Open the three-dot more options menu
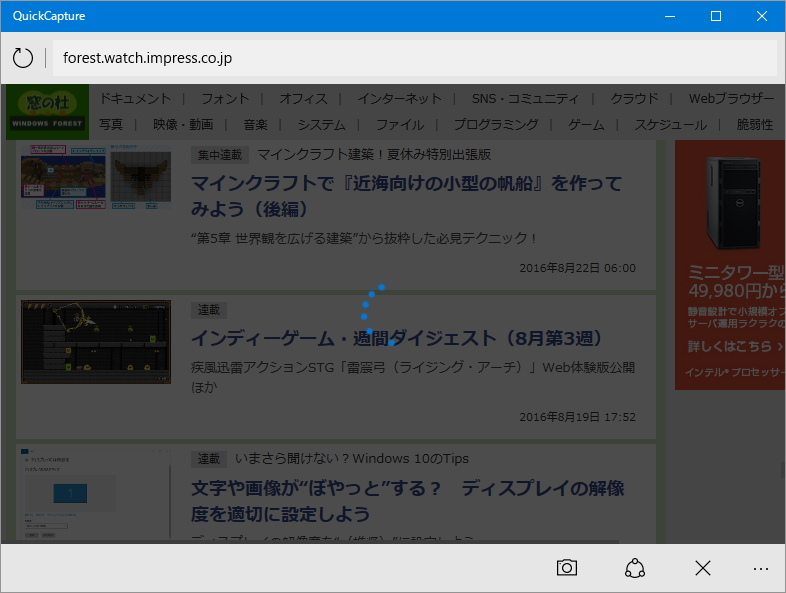The image size is (786, 593). 760,568
